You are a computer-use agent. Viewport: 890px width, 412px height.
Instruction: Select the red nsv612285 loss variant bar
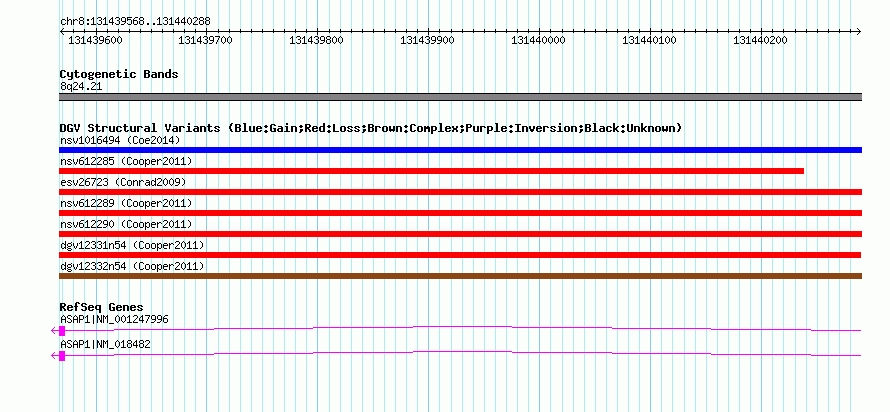tap(431, 171)
